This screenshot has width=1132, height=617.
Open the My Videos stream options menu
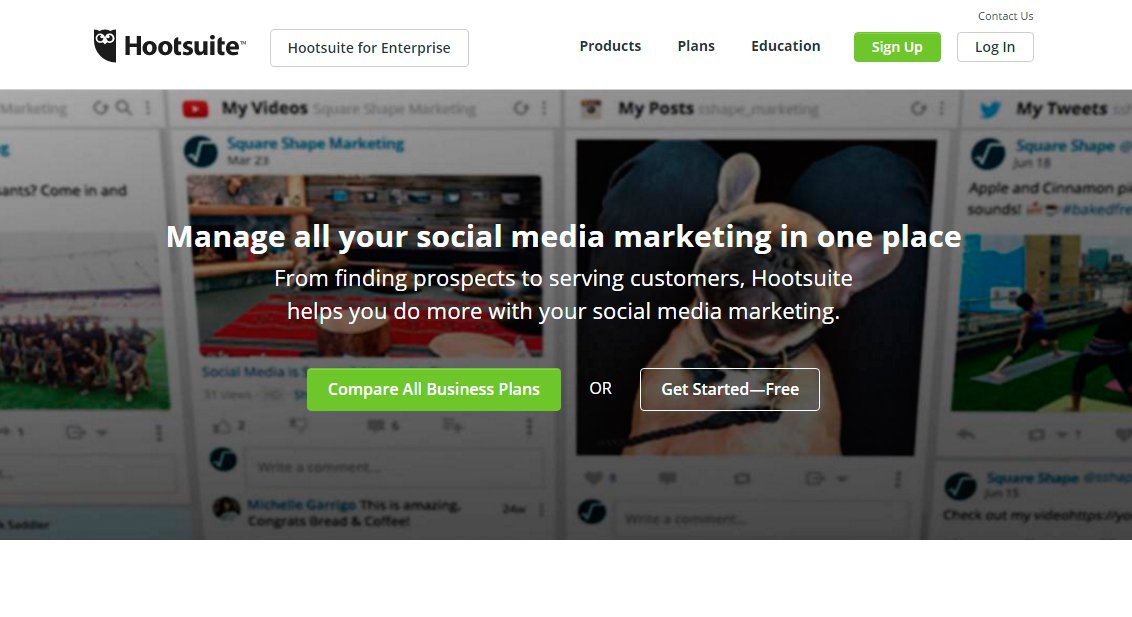[x=543, y=107]
